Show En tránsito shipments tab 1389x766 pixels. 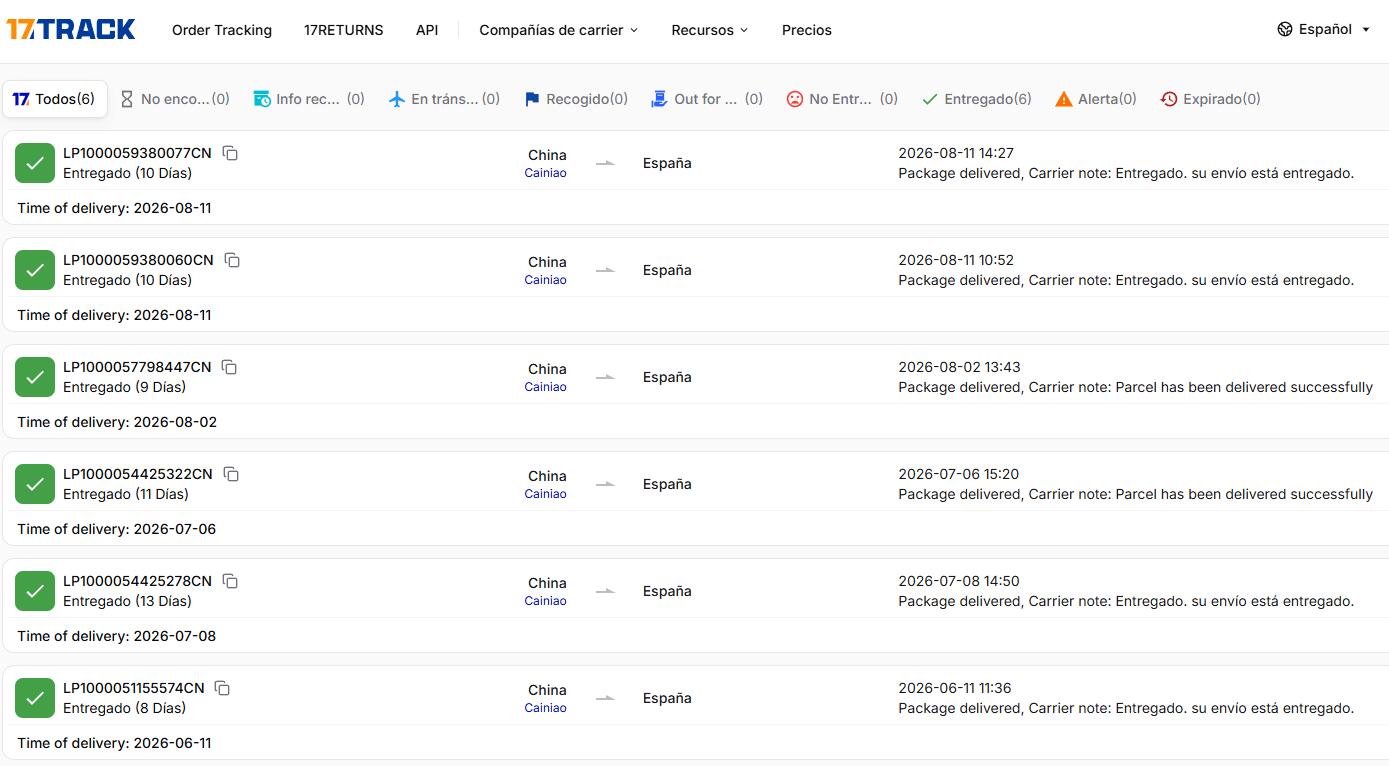[x=444, y=99]
